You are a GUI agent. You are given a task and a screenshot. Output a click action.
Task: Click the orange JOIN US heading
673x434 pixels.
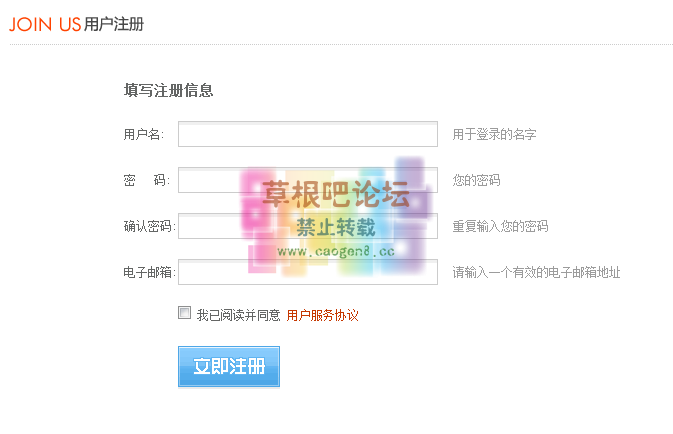click(44, 24)
